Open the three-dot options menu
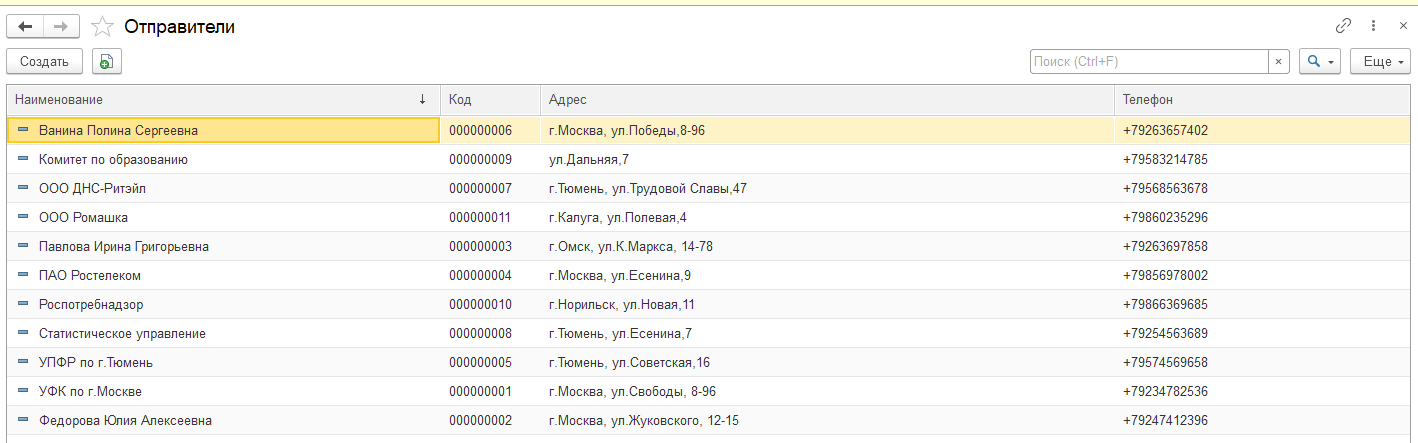This screenshot has height=443, width=1418. 1373,26
